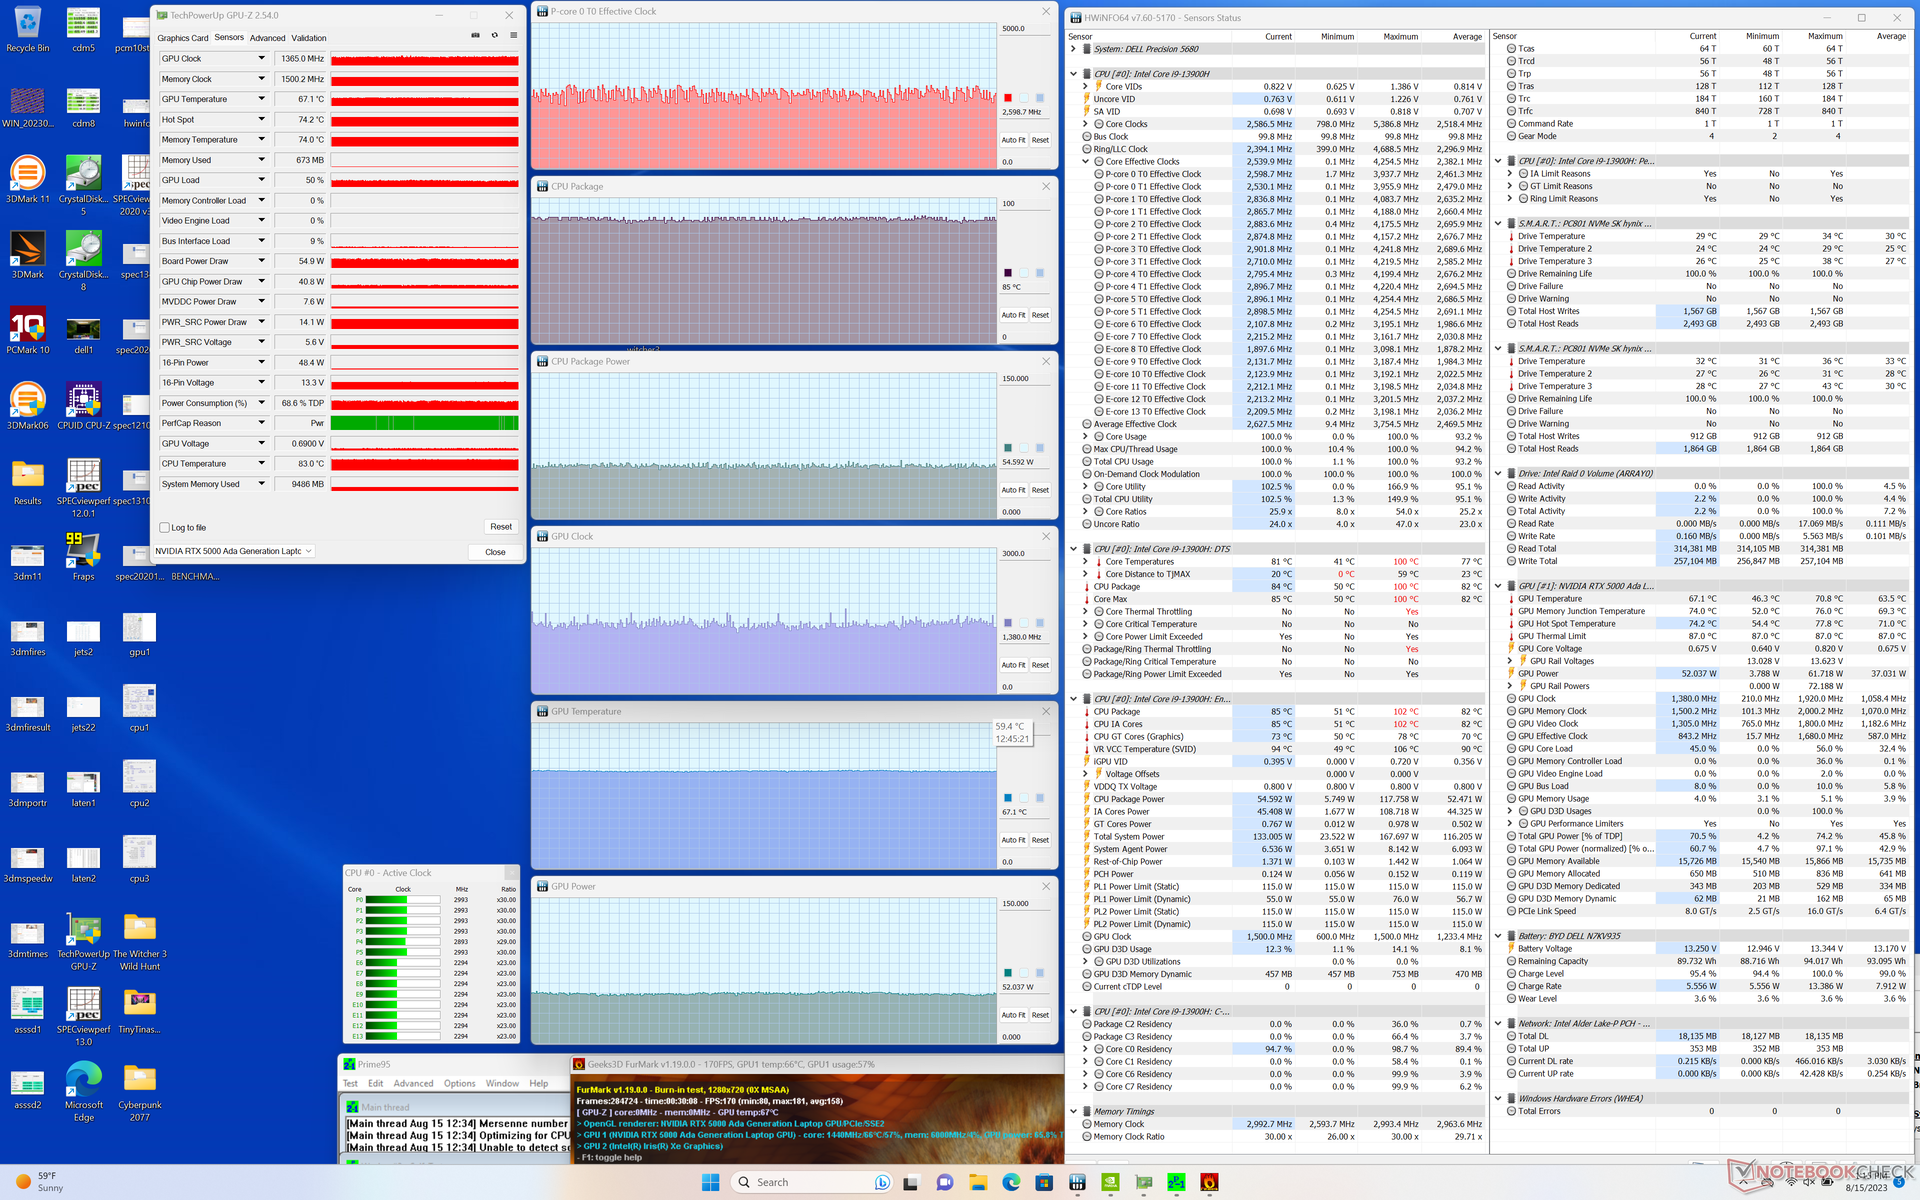The image size is (1920, 1200).
Task: Enable the Log to file checkbox
Action: 165,527
